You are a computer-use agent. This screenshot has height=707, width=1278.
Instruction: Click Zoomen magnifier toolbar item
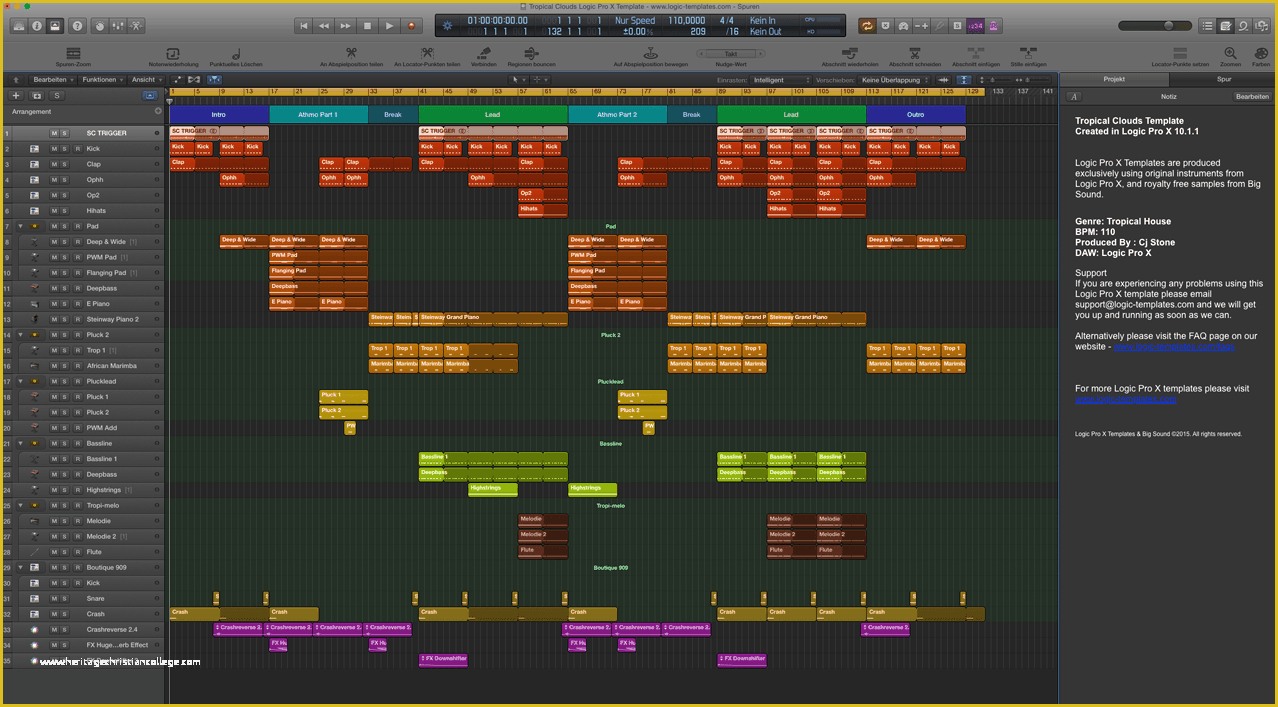(1230, 56)
